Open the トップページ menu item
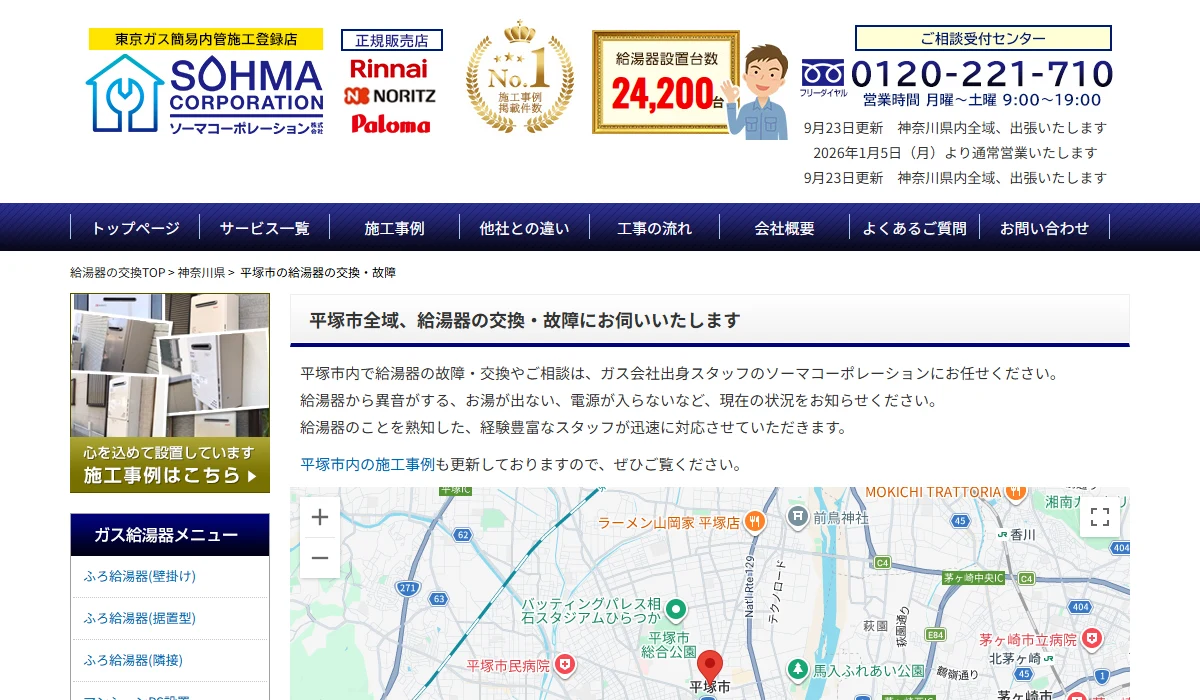1200x700 pixels. tap(135, 228)
